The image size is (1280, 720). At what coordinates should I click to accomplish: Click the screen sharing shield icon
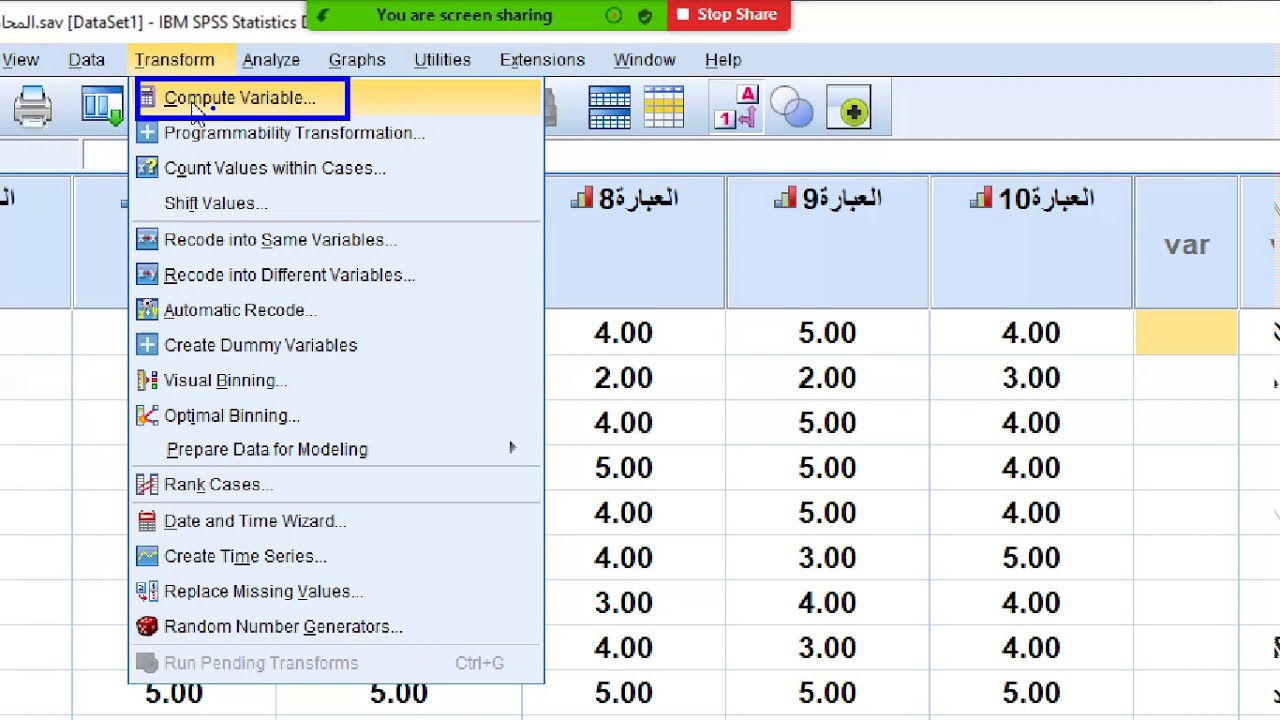[x=645, y=15]
